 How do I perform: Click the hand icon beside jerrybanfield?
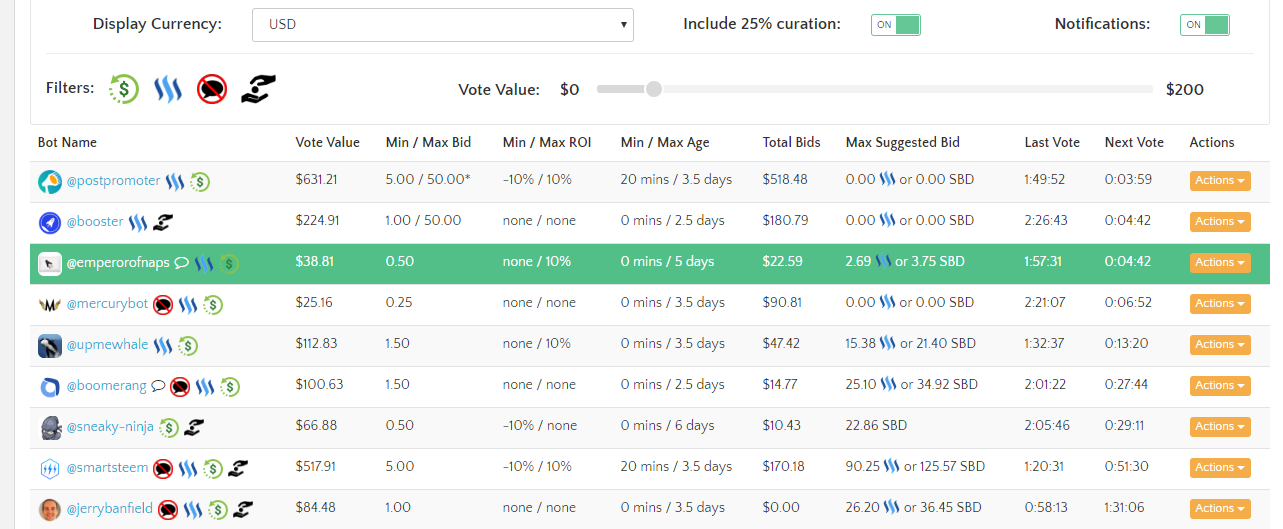click(243, 509)
